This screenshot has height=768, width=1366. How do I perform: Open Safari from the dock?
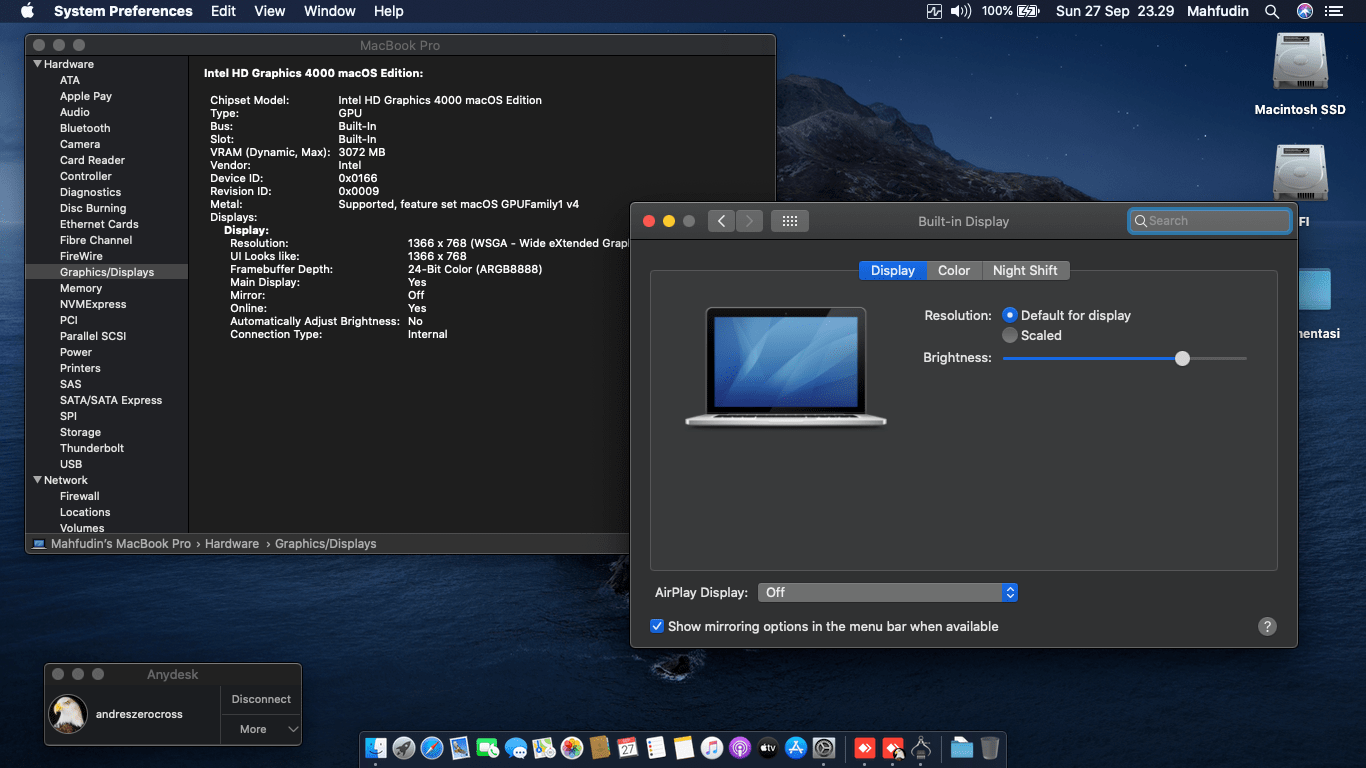coord(432,748)
